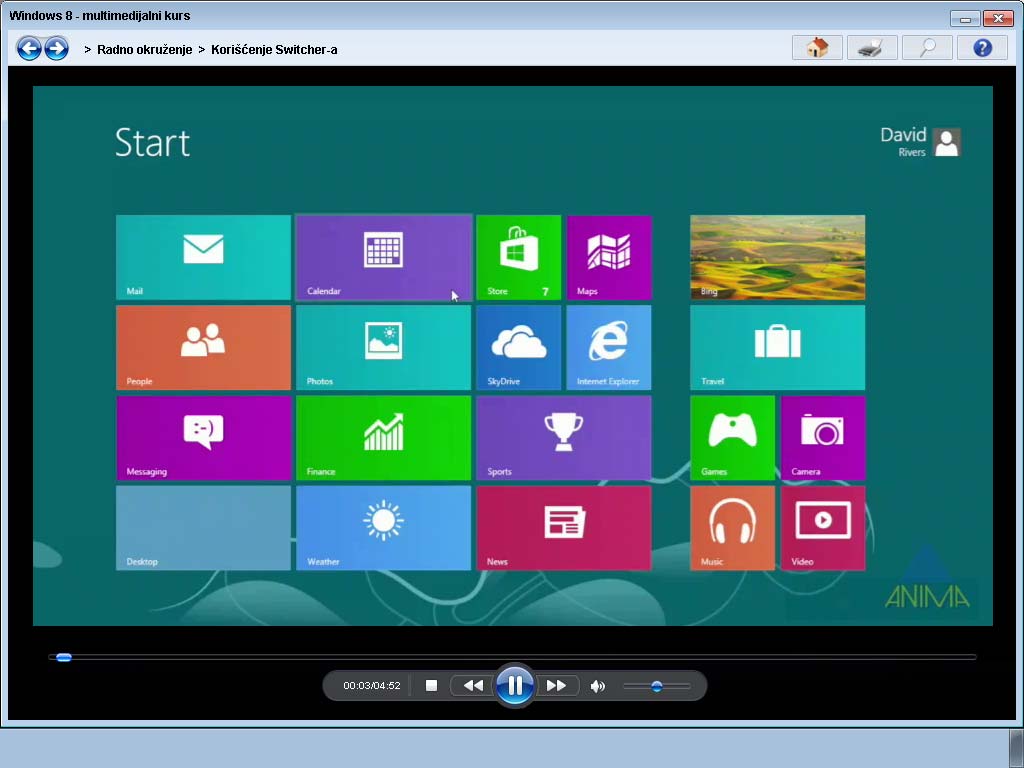Open help via the question mark icon
This screenshot has width=1024, height=768.
coord(981,47)
